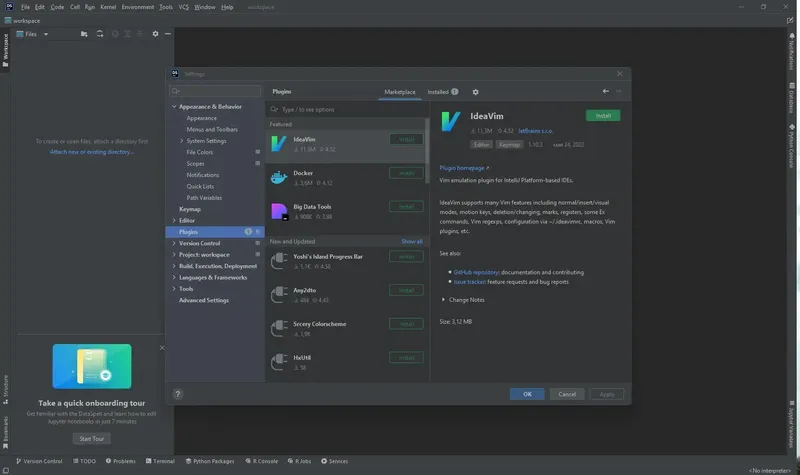
Task: Open the Code menu
Action: tap(57, 7)
